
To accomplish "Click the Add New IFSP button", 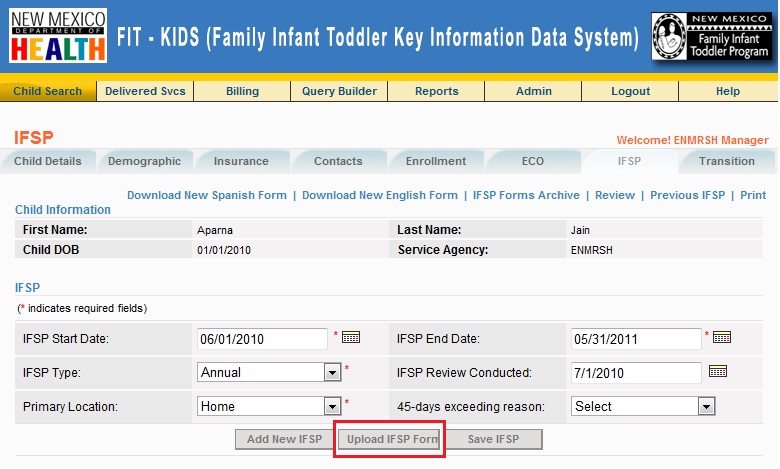I will [x=285, y=439].
